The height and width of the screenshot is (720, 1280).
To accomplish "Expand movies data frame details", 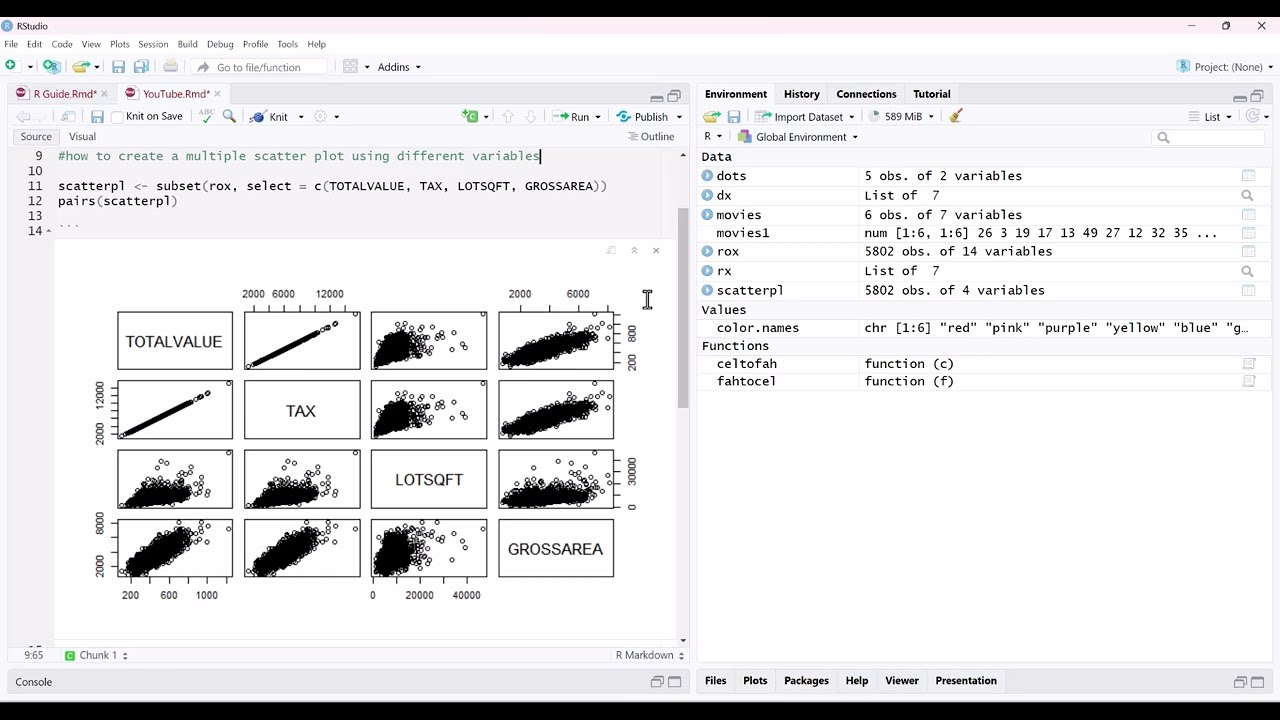I will pyautogui.click(x=707, y=215).
